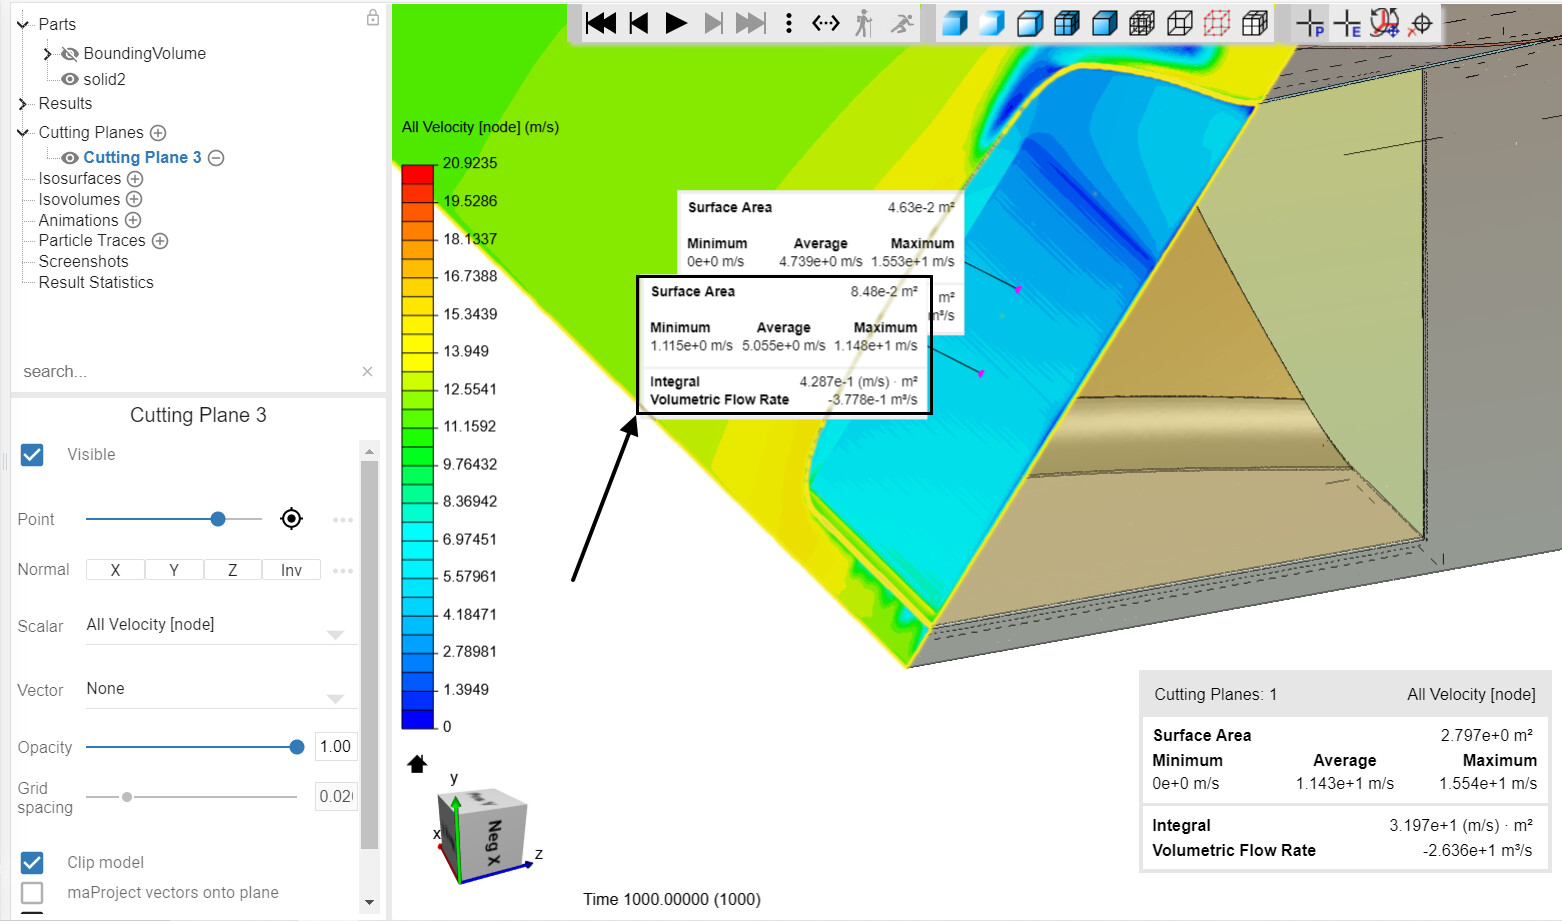Remove Cutting Plane 3 with minus icon
This screenshot has height=921, width=1562.
[216, 158]
